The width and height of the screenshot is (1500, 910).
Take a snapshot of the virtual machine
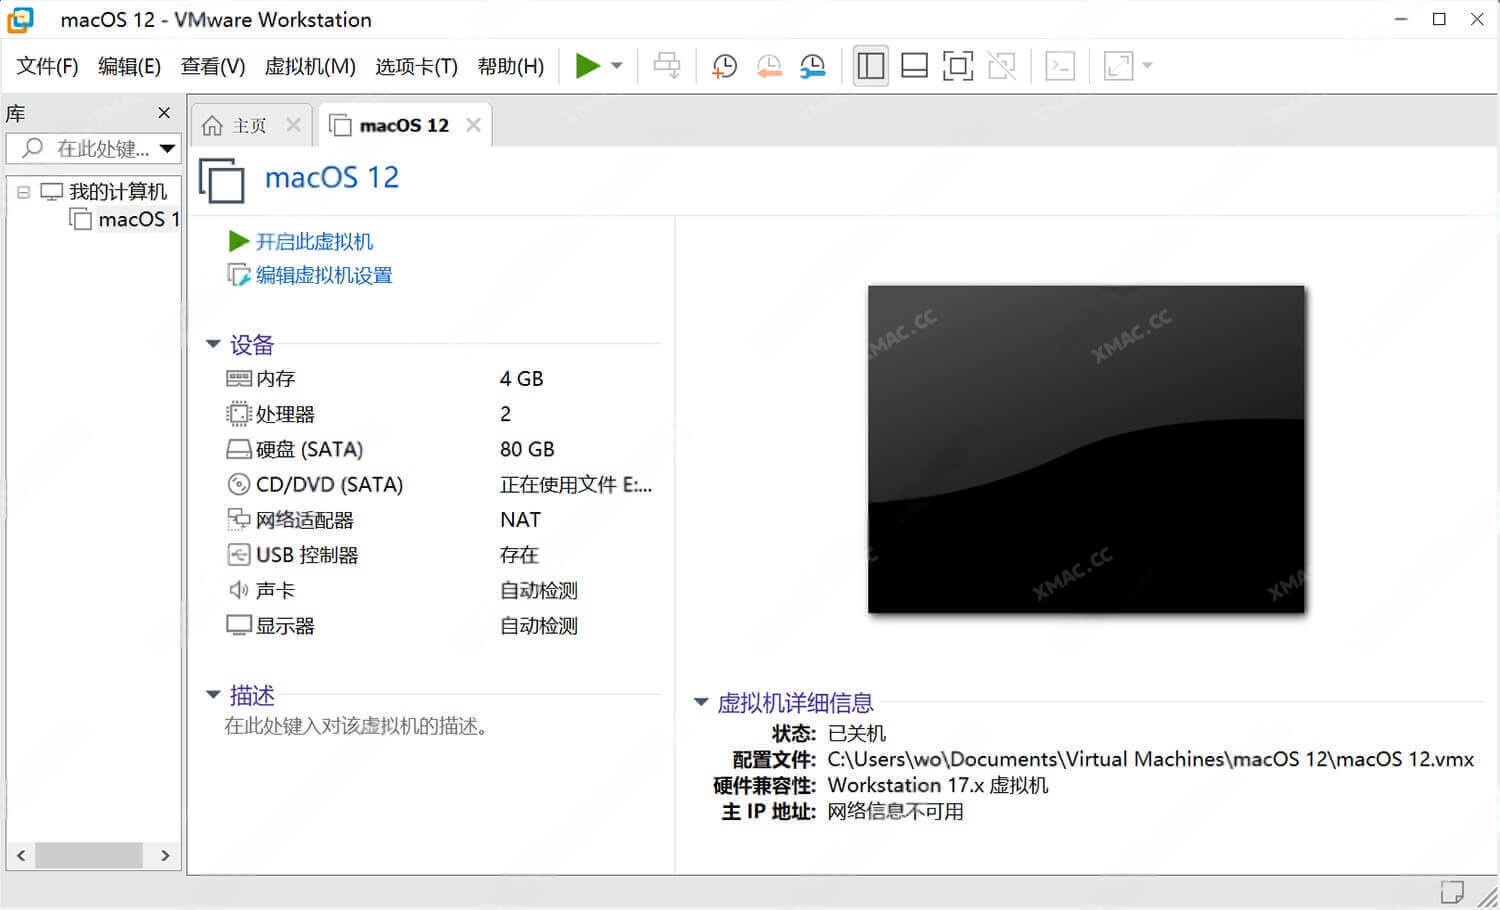(723, 65)
